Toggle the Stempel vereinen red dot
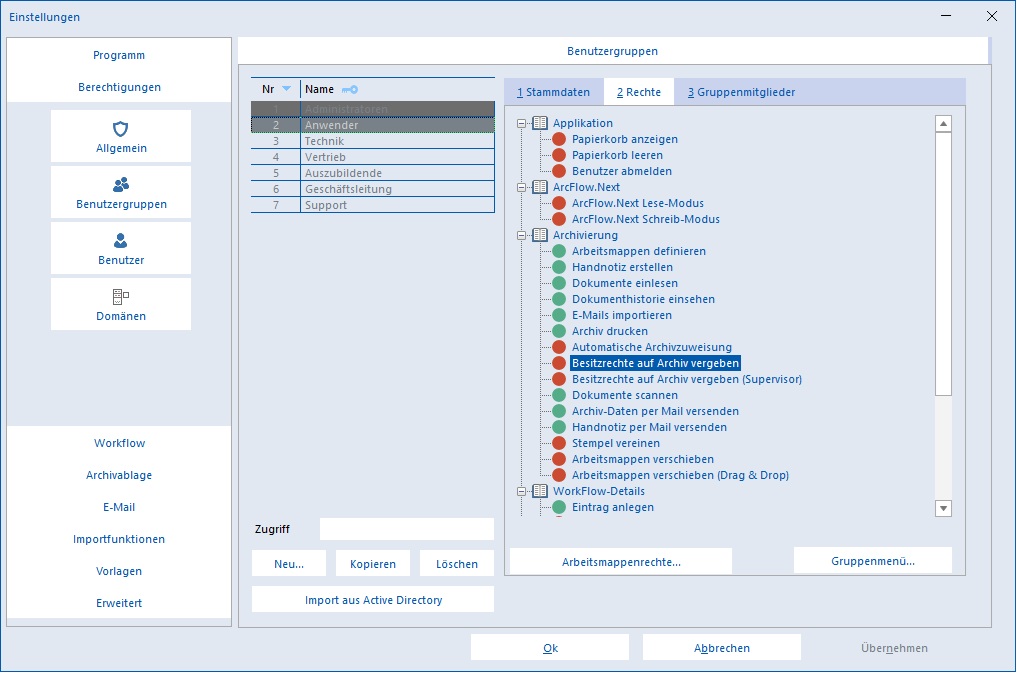The image size is (1017, 673). tap(559, 443)
